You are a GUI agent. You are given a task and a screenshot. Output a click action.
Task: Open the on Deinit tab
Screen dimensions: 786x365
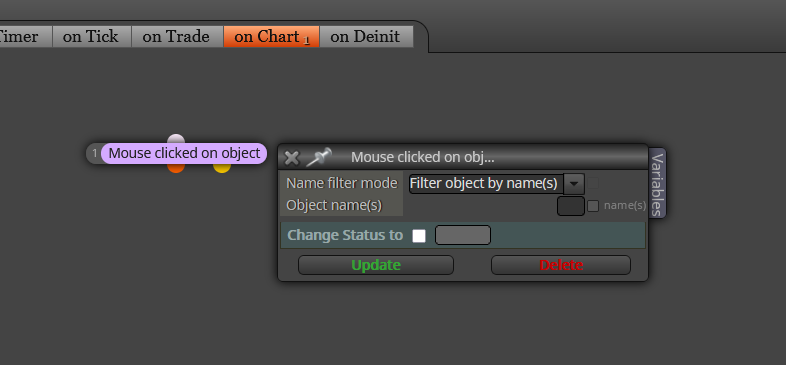[365, 37]
